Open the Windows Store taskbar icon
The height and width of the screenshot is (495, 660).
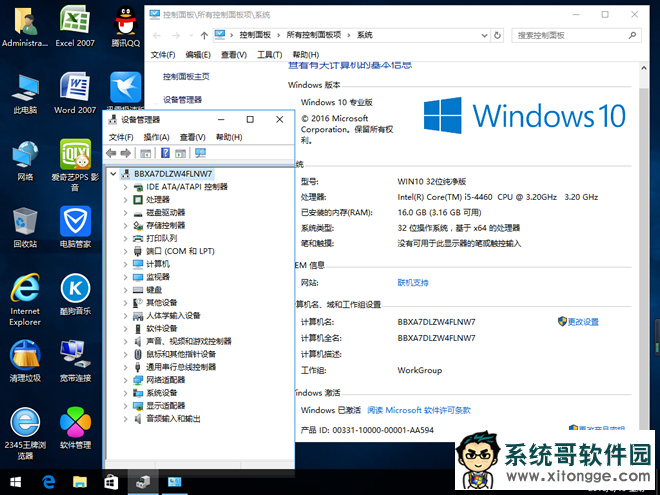pyautogui.click(x=111, y=482)
